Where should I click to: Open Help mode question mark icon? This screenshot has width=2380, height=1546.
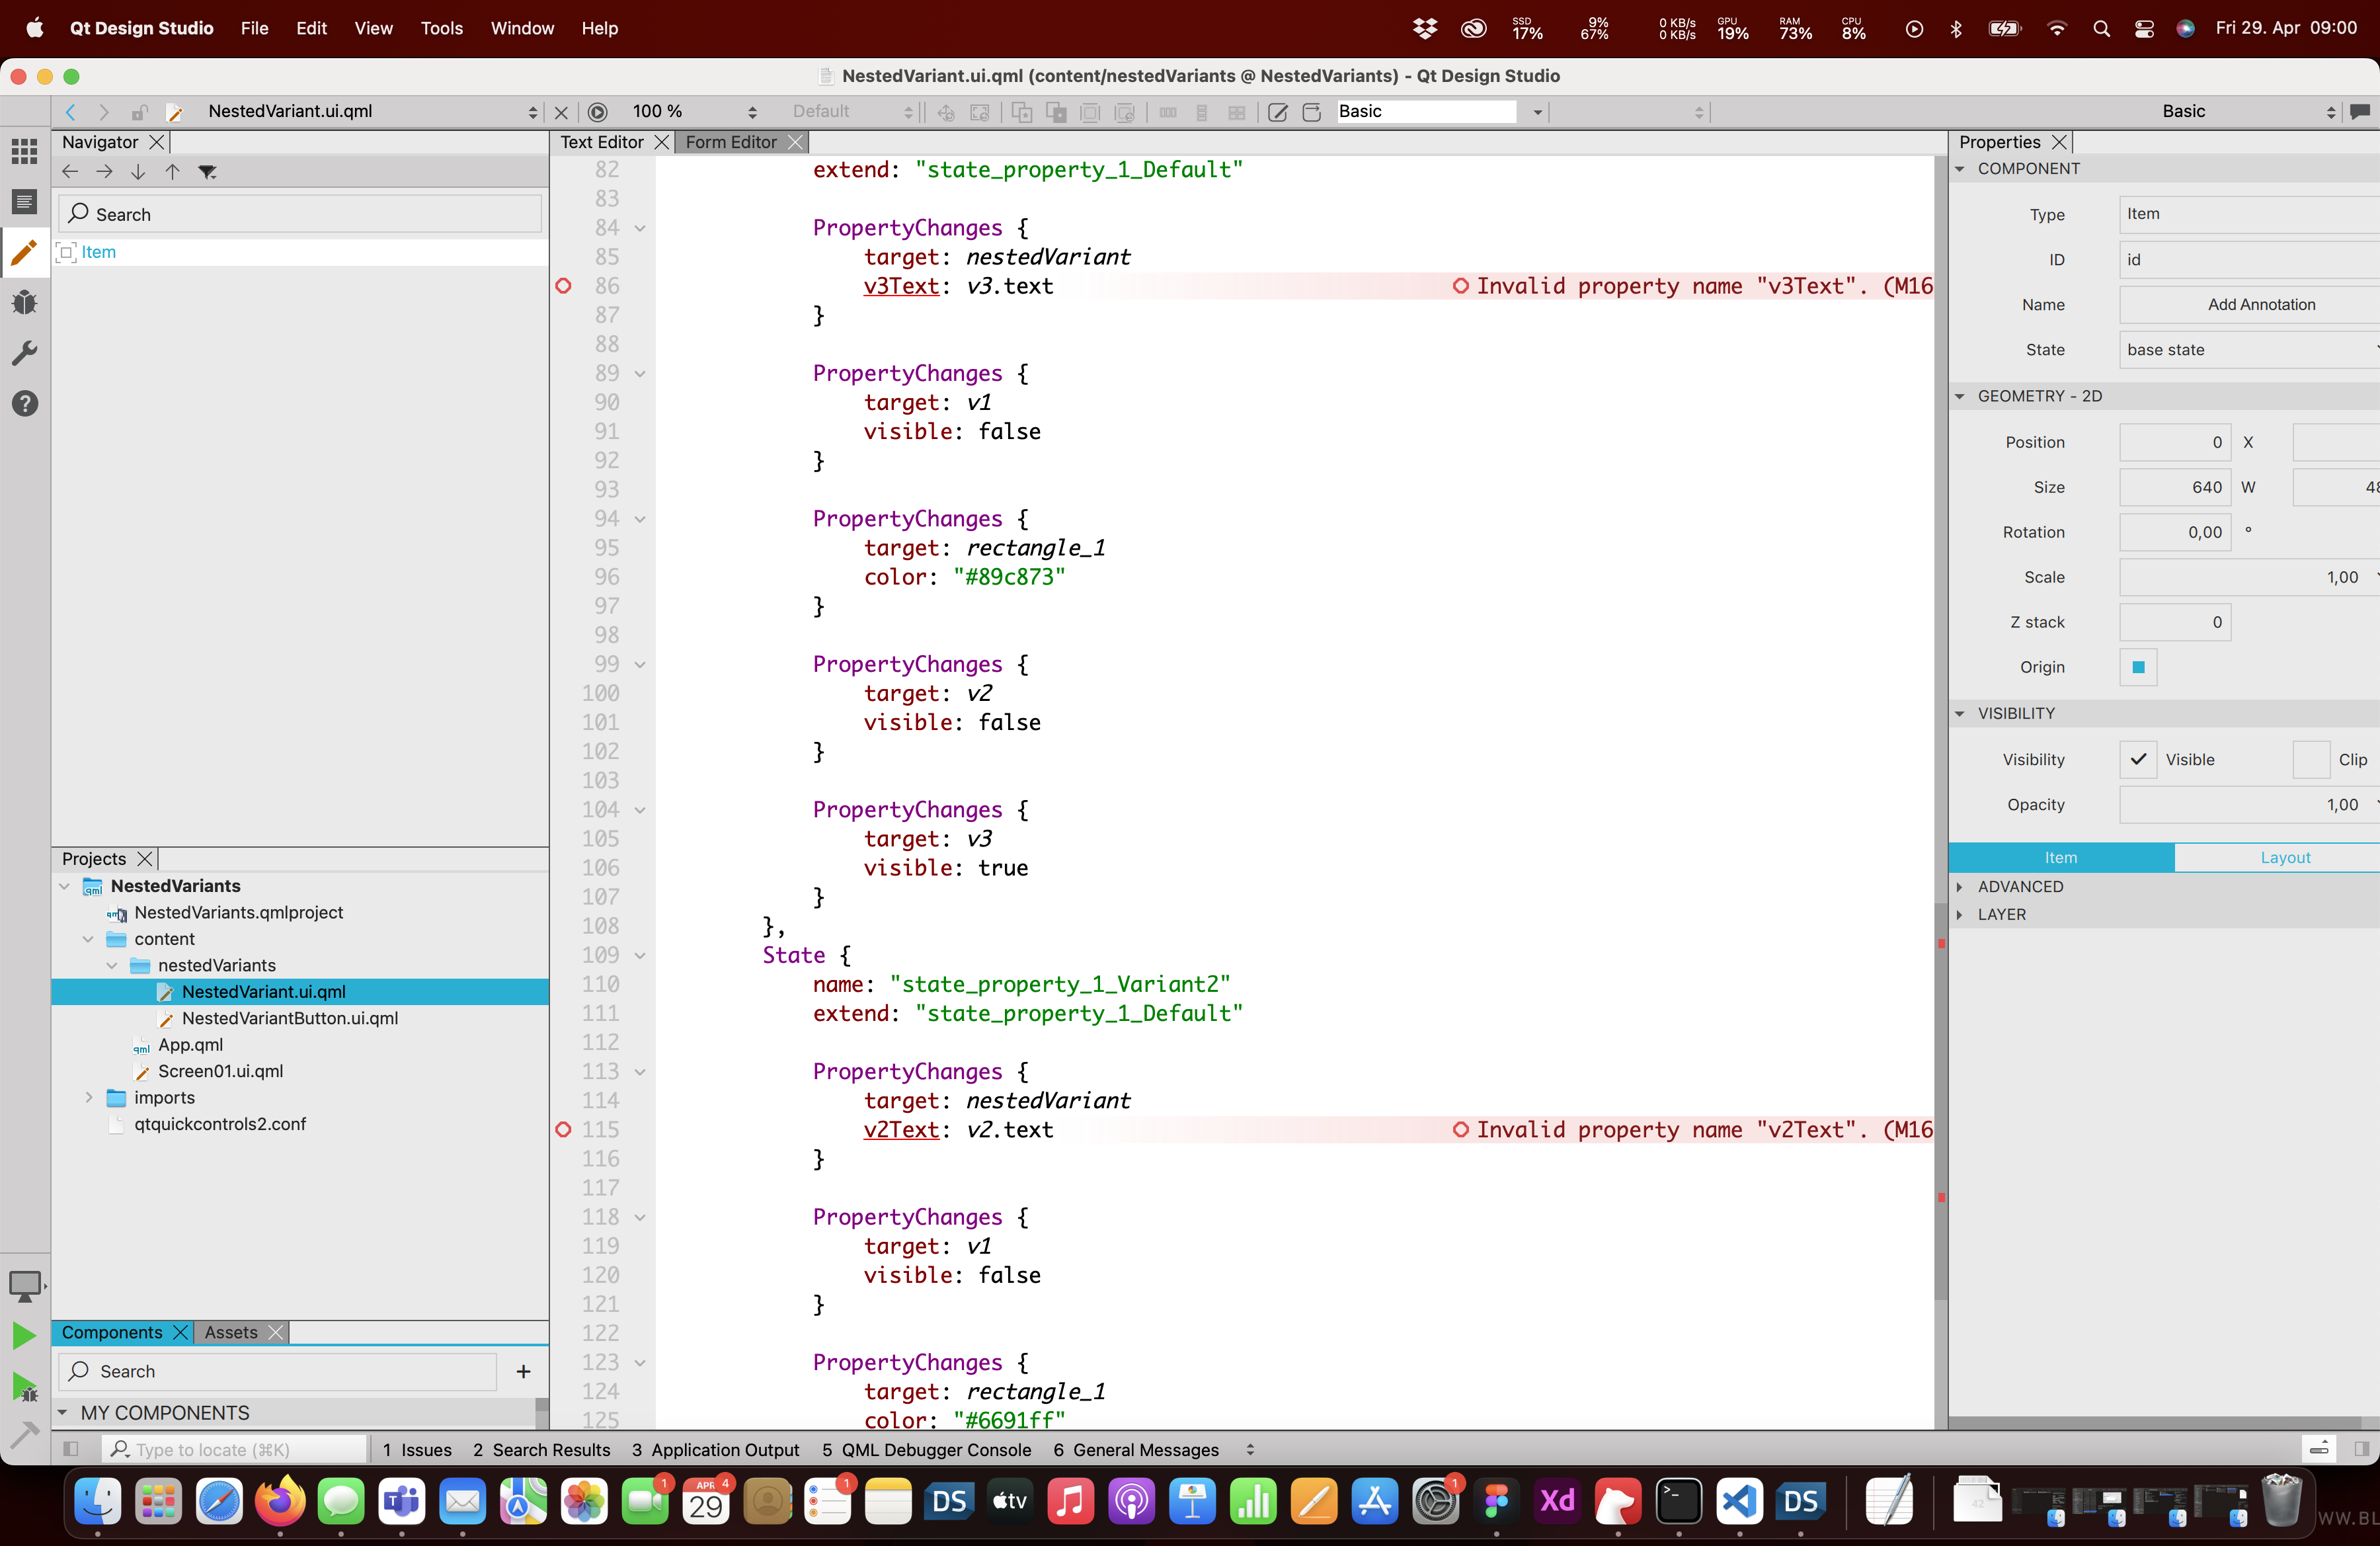pyautogui.click(x=24, y=403)
